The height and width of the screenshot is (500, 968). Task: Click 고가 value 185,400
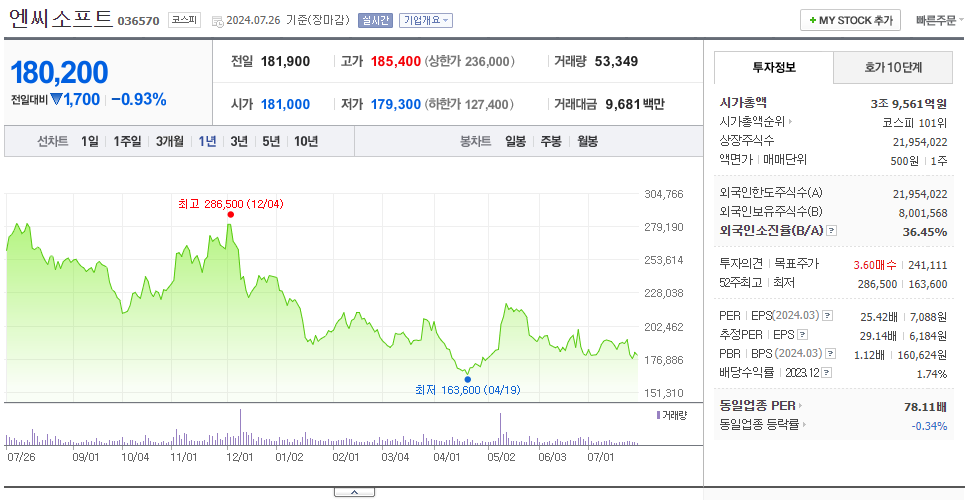[396, 62]
